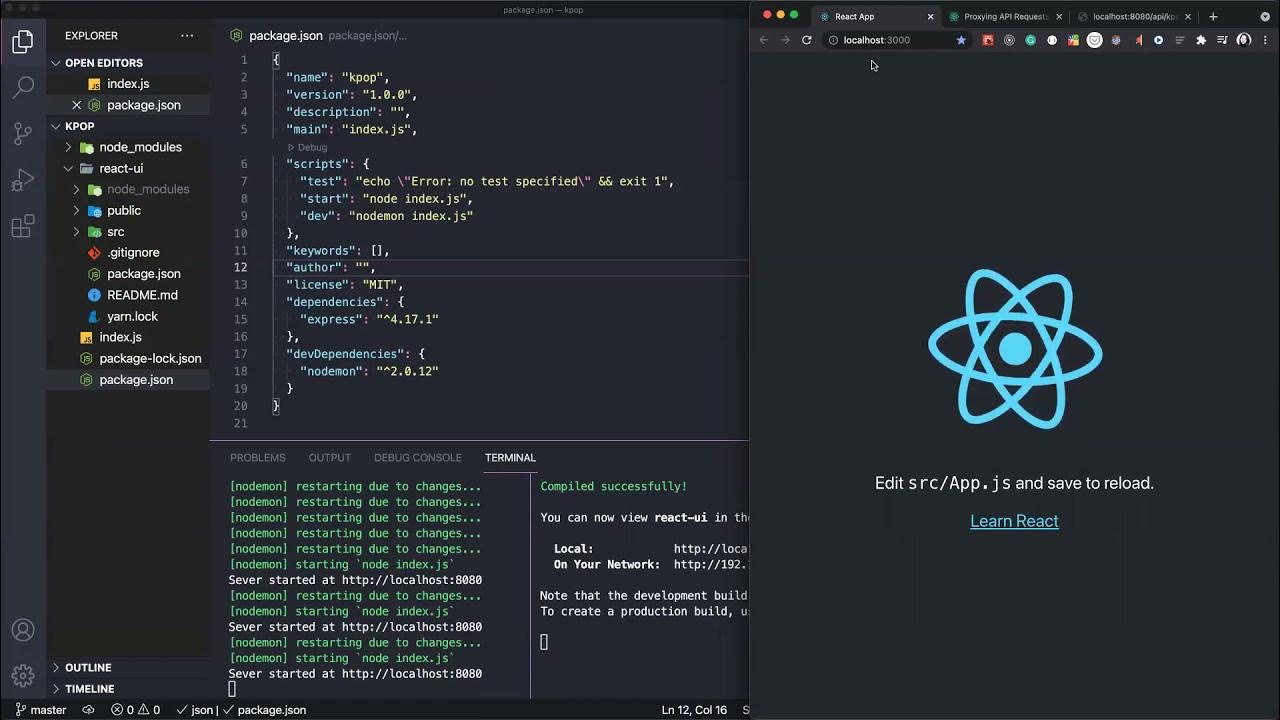
Task: Collapse the react-ui folder
Action: [68, 168]
